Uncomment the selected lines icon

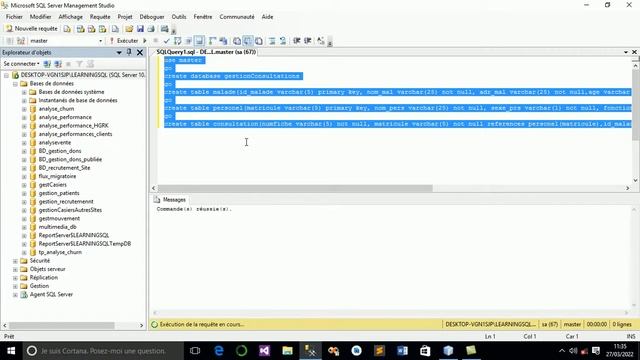pos(282,41)
